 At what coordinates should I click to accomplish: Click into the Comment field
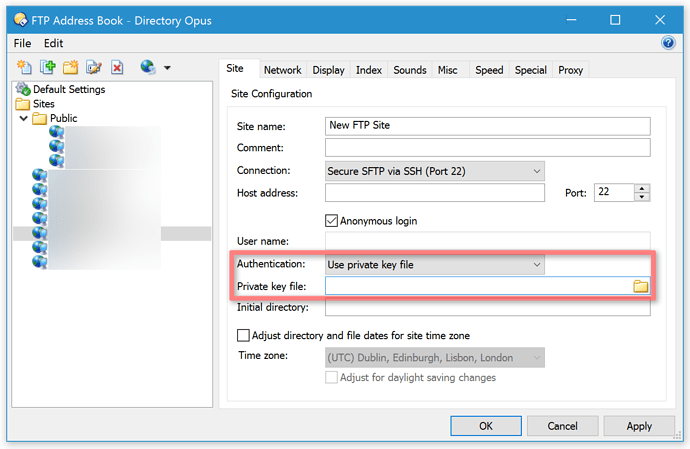pos(488,147)
